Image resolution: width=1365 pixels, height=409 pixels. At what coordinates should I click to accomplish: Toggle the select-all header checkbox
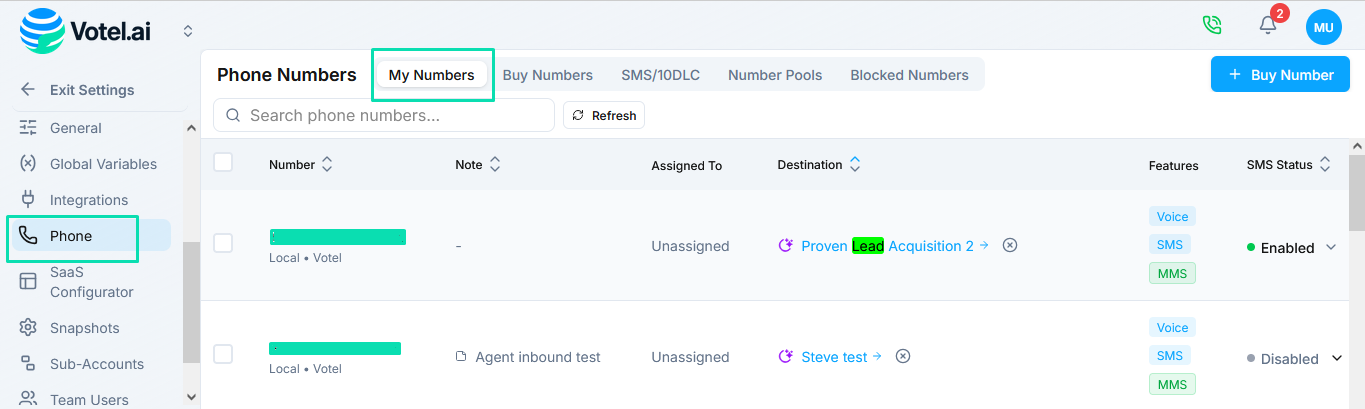[223, 162]
